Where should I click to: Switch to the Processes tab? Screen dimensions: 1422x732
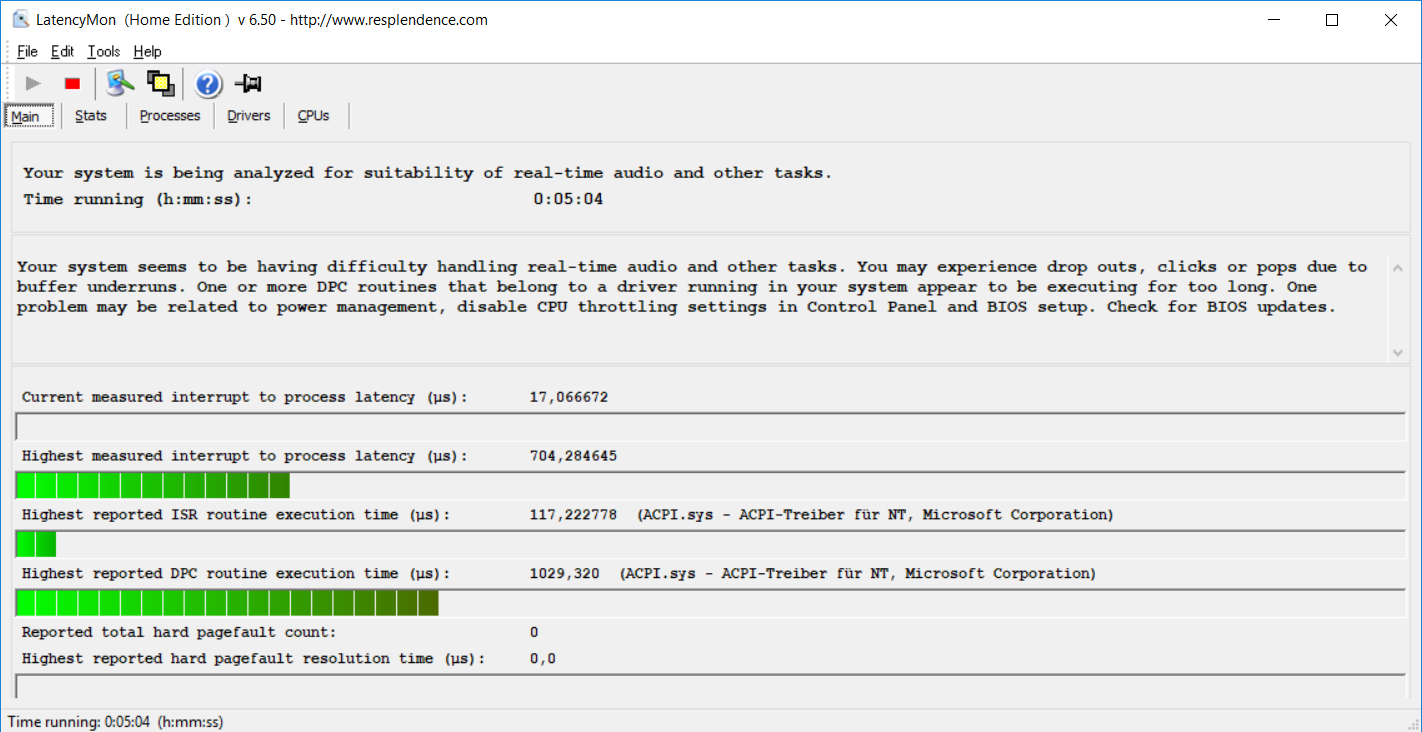(x=170, y=116)
